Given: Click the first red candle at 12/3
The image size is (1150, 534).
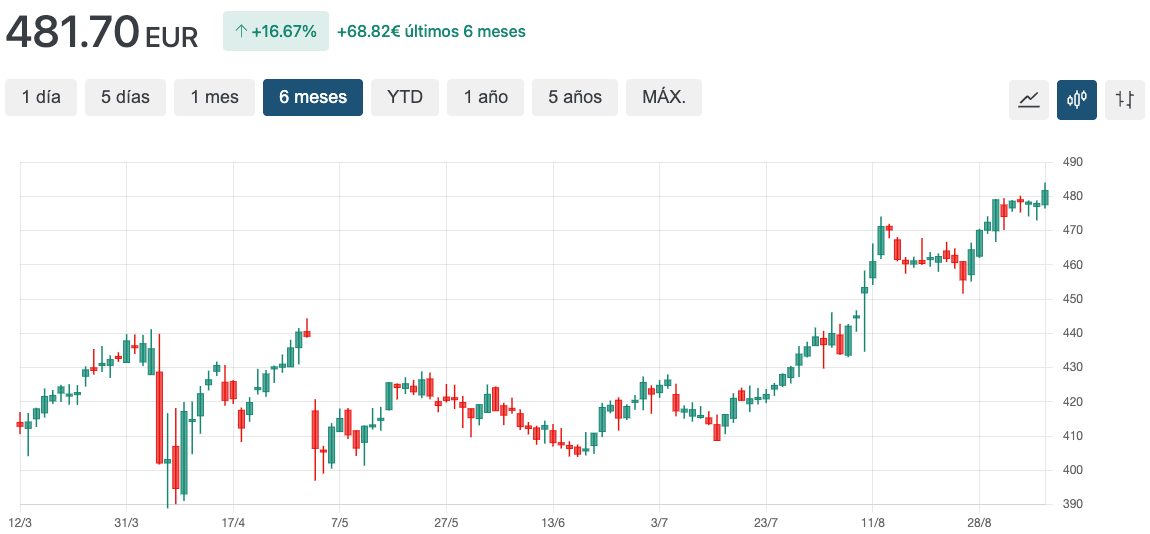Looking at the screenshot, I should click(20, 424).
